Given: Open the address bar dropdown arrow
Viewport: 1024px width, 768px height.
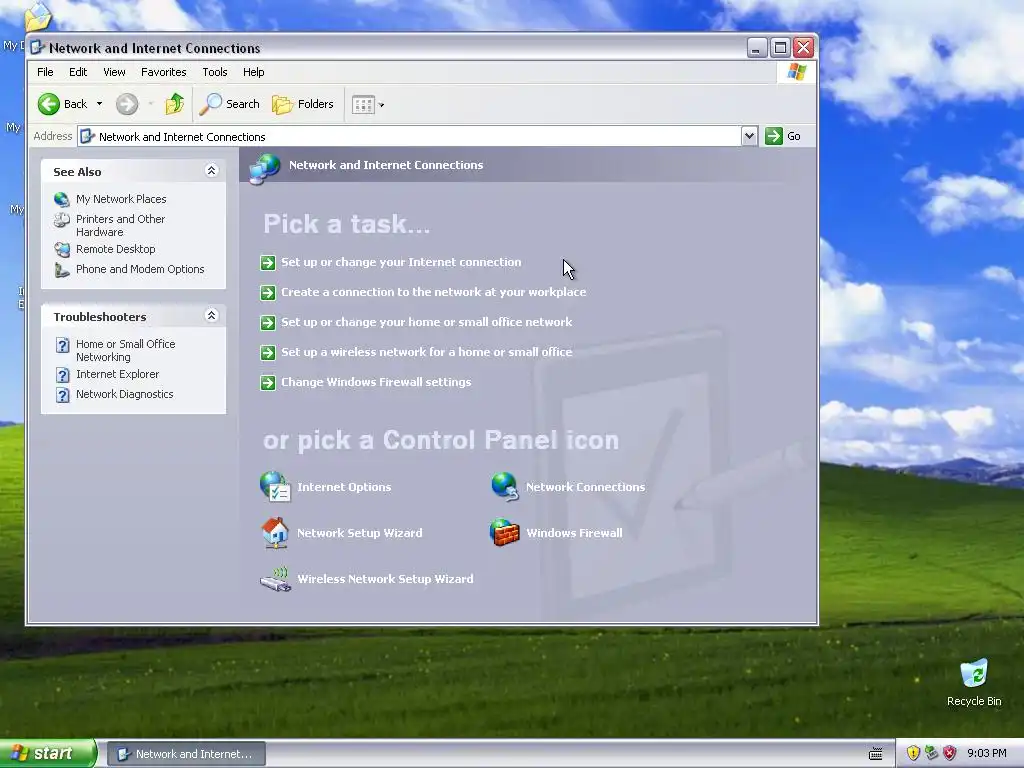Looking at the screenshot, I should coord(749,136).
